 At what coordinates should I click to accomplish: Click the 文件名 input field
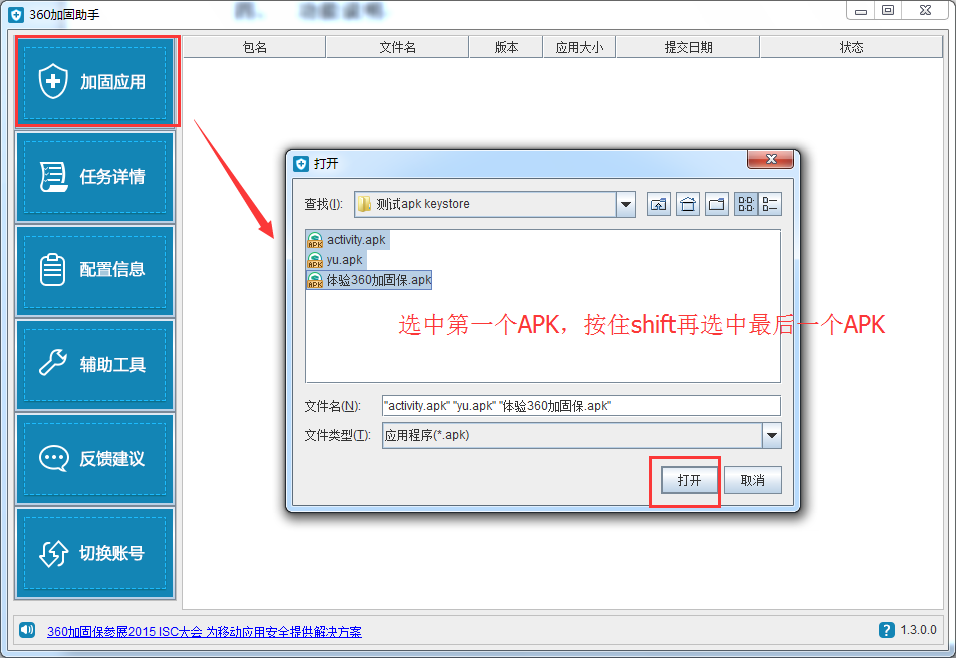click(581, 406)
